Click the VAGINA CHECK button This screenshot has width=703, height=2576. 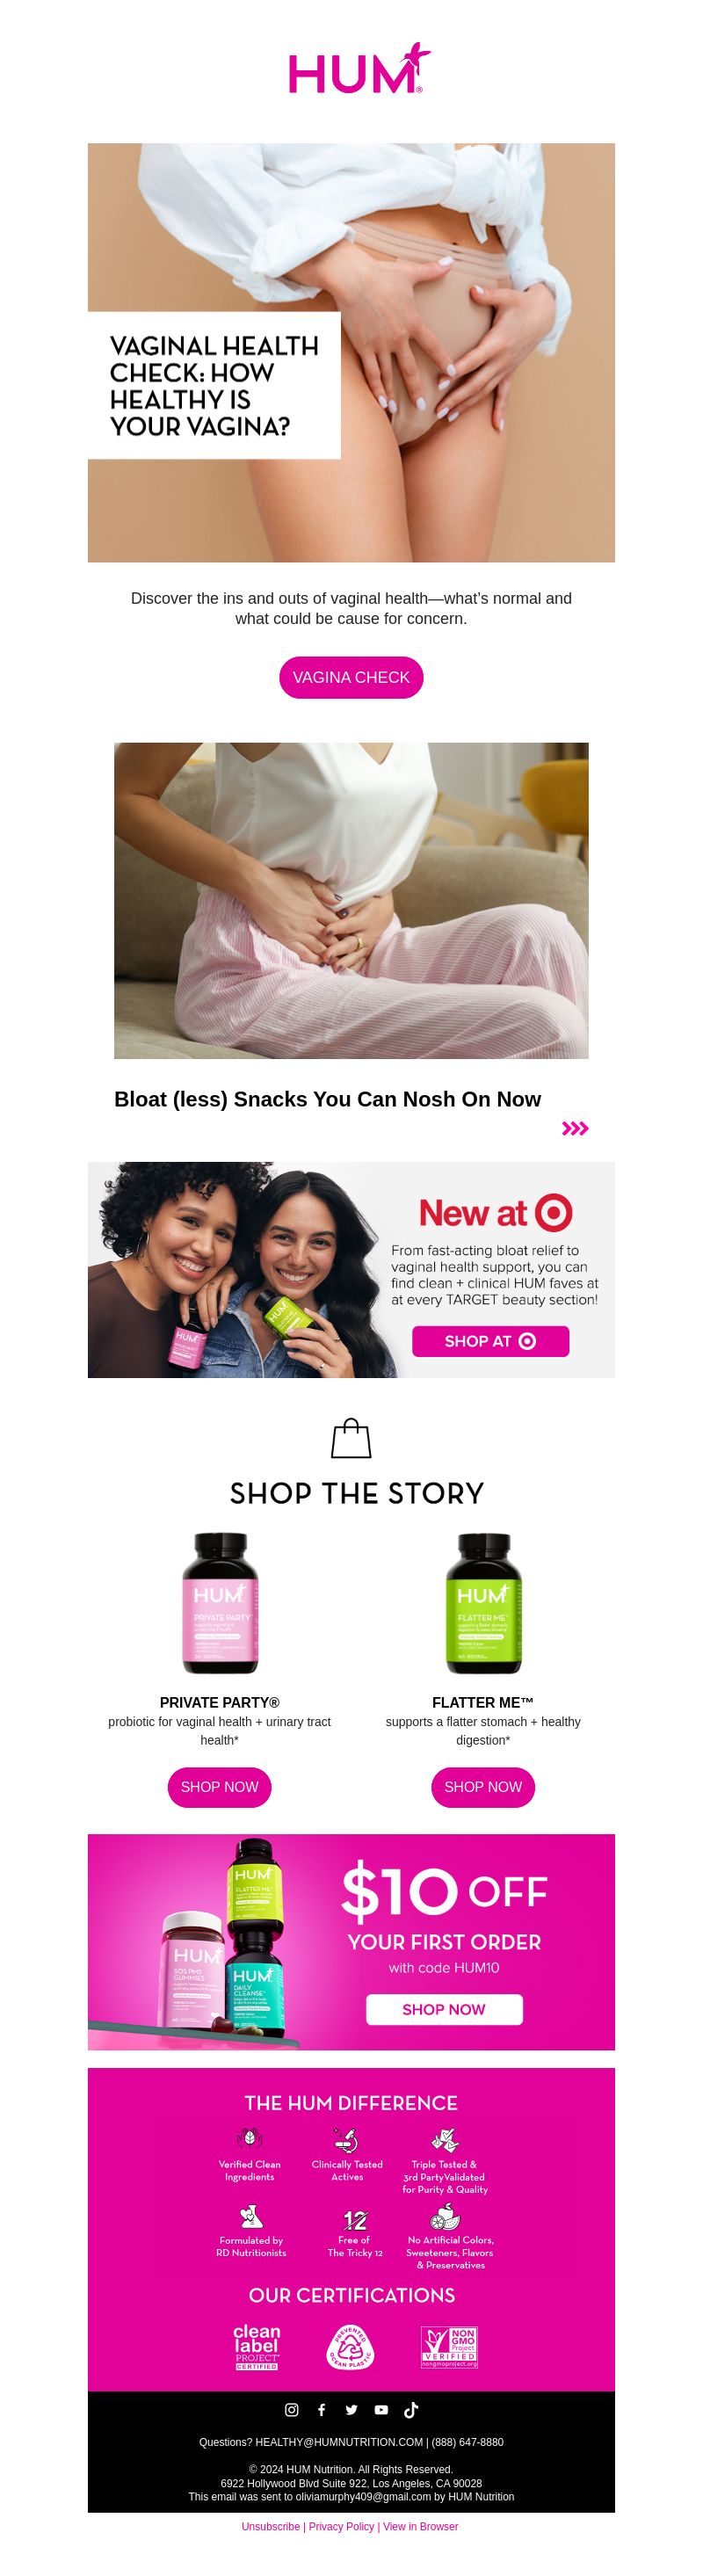click(351, 677)
